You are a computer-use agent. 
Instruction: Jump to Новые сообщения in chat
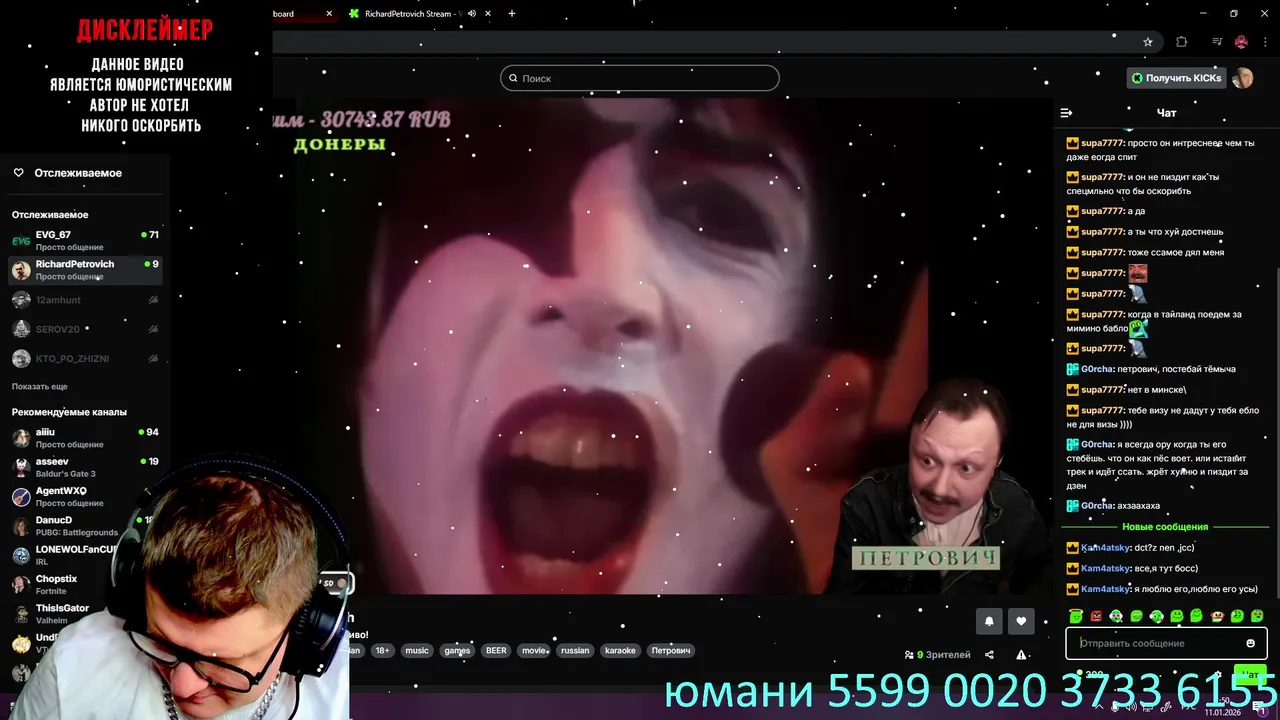click(x=1165, y=527)
